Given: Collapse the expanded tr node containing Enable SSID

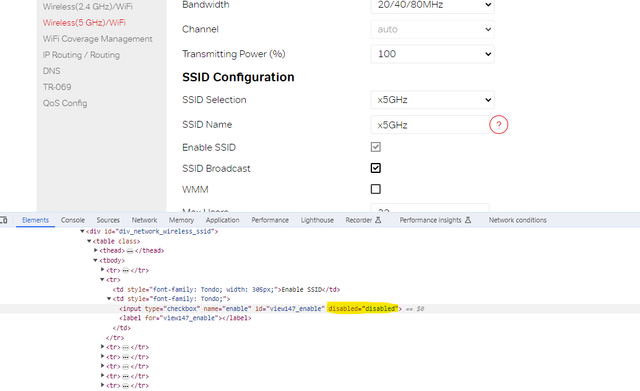Looking at the screenshot, I should 102,280.
